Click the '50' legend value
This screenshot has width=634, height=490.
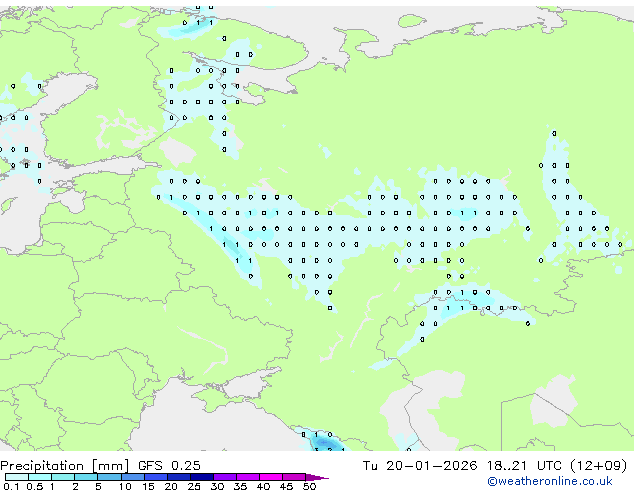(309, 486)
